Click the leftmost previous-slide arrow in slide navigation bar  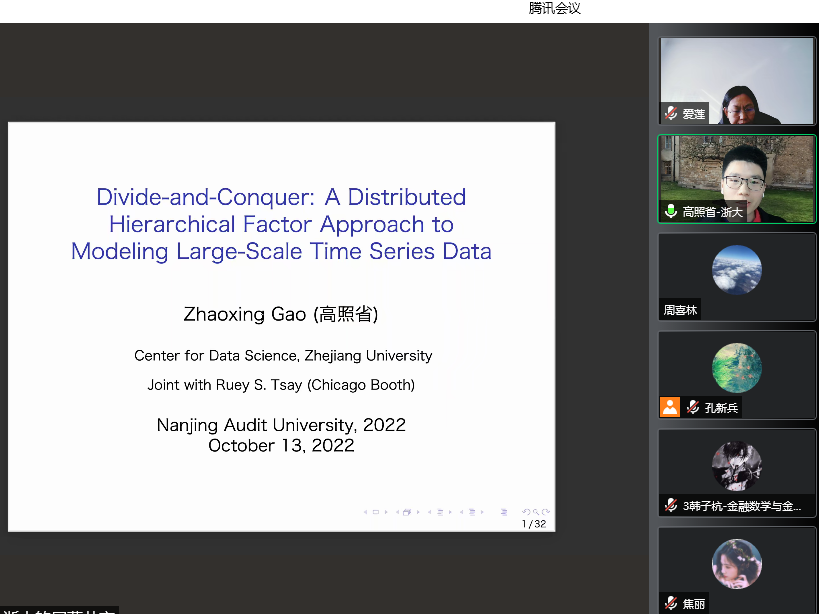tap(367, 512)
